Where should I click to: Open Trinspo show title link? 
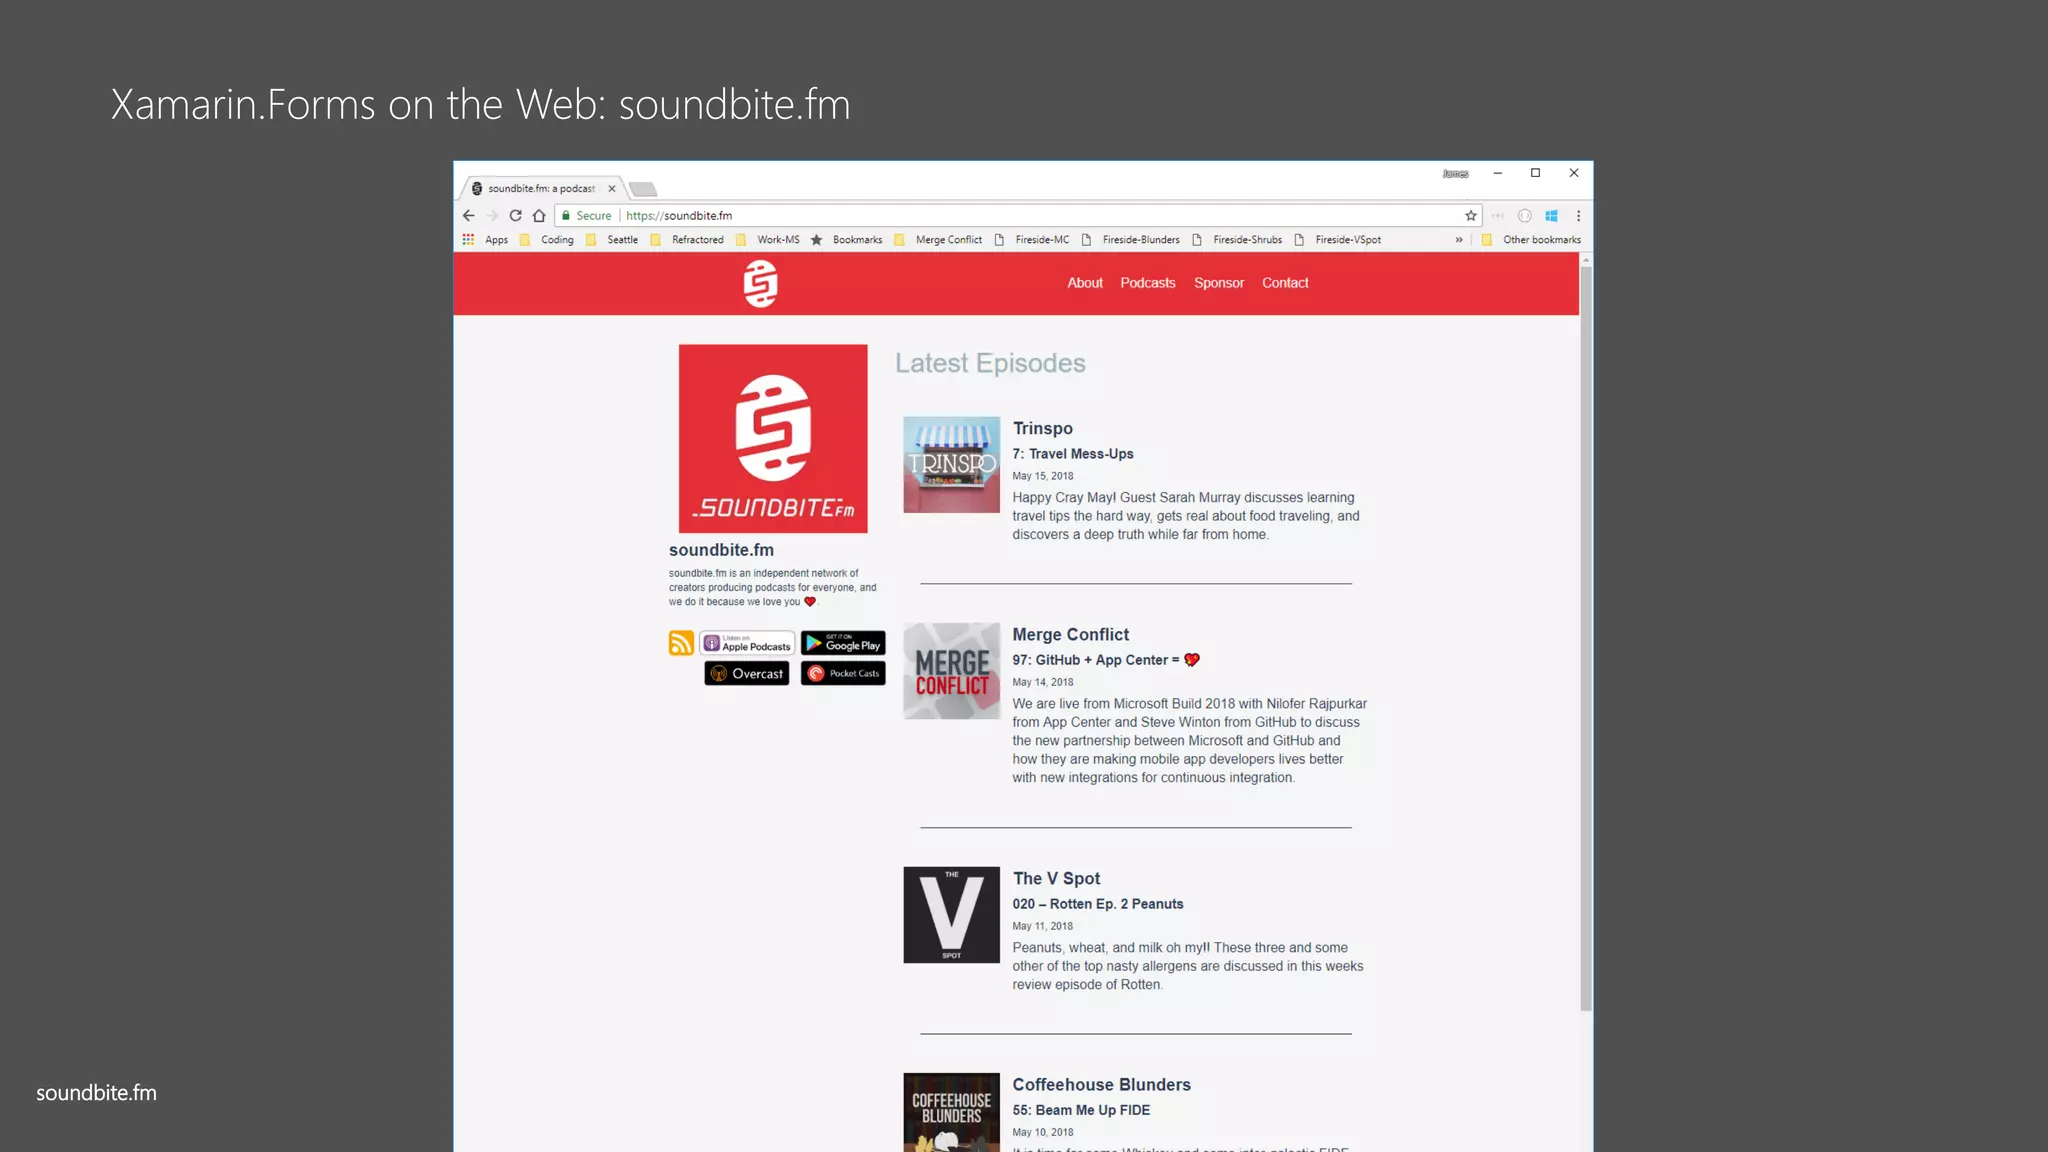[1043, 428]
